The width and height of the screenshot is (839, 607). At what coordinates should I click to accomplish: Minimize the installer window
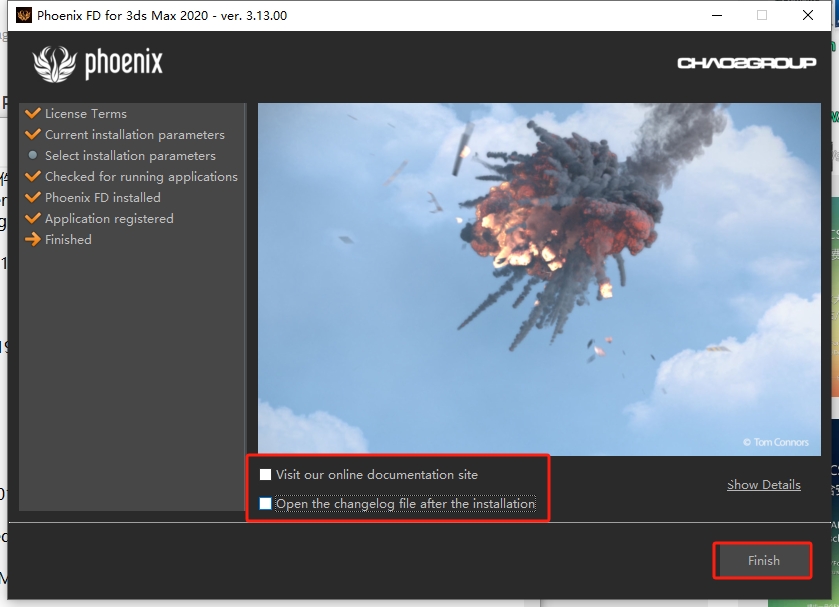[717, 15]
